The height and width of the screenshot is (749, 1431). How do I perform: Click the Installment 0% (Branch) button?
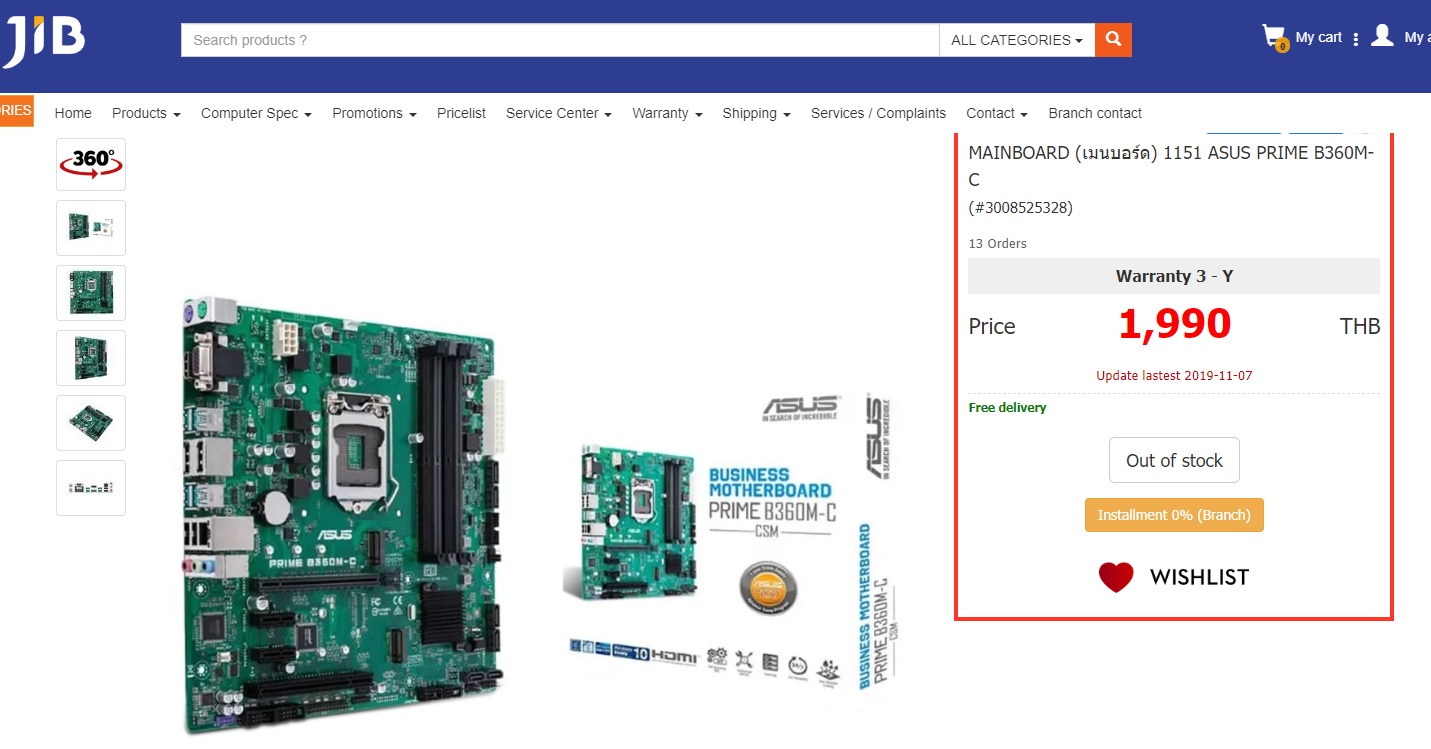1174,515
